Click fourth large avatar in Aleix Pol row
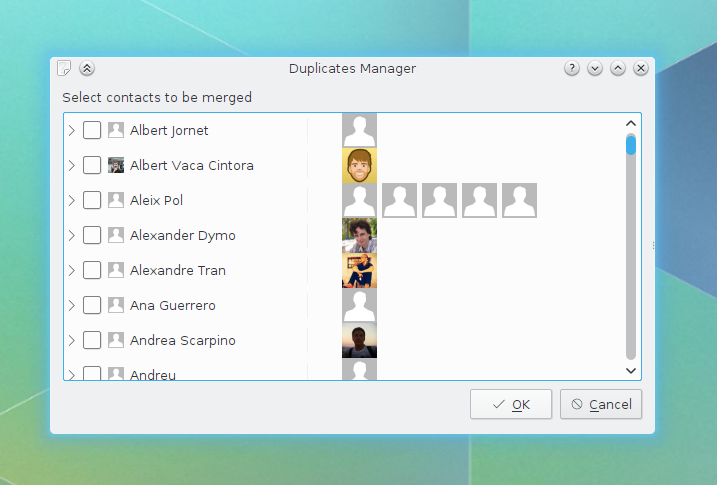 [479, 200]
